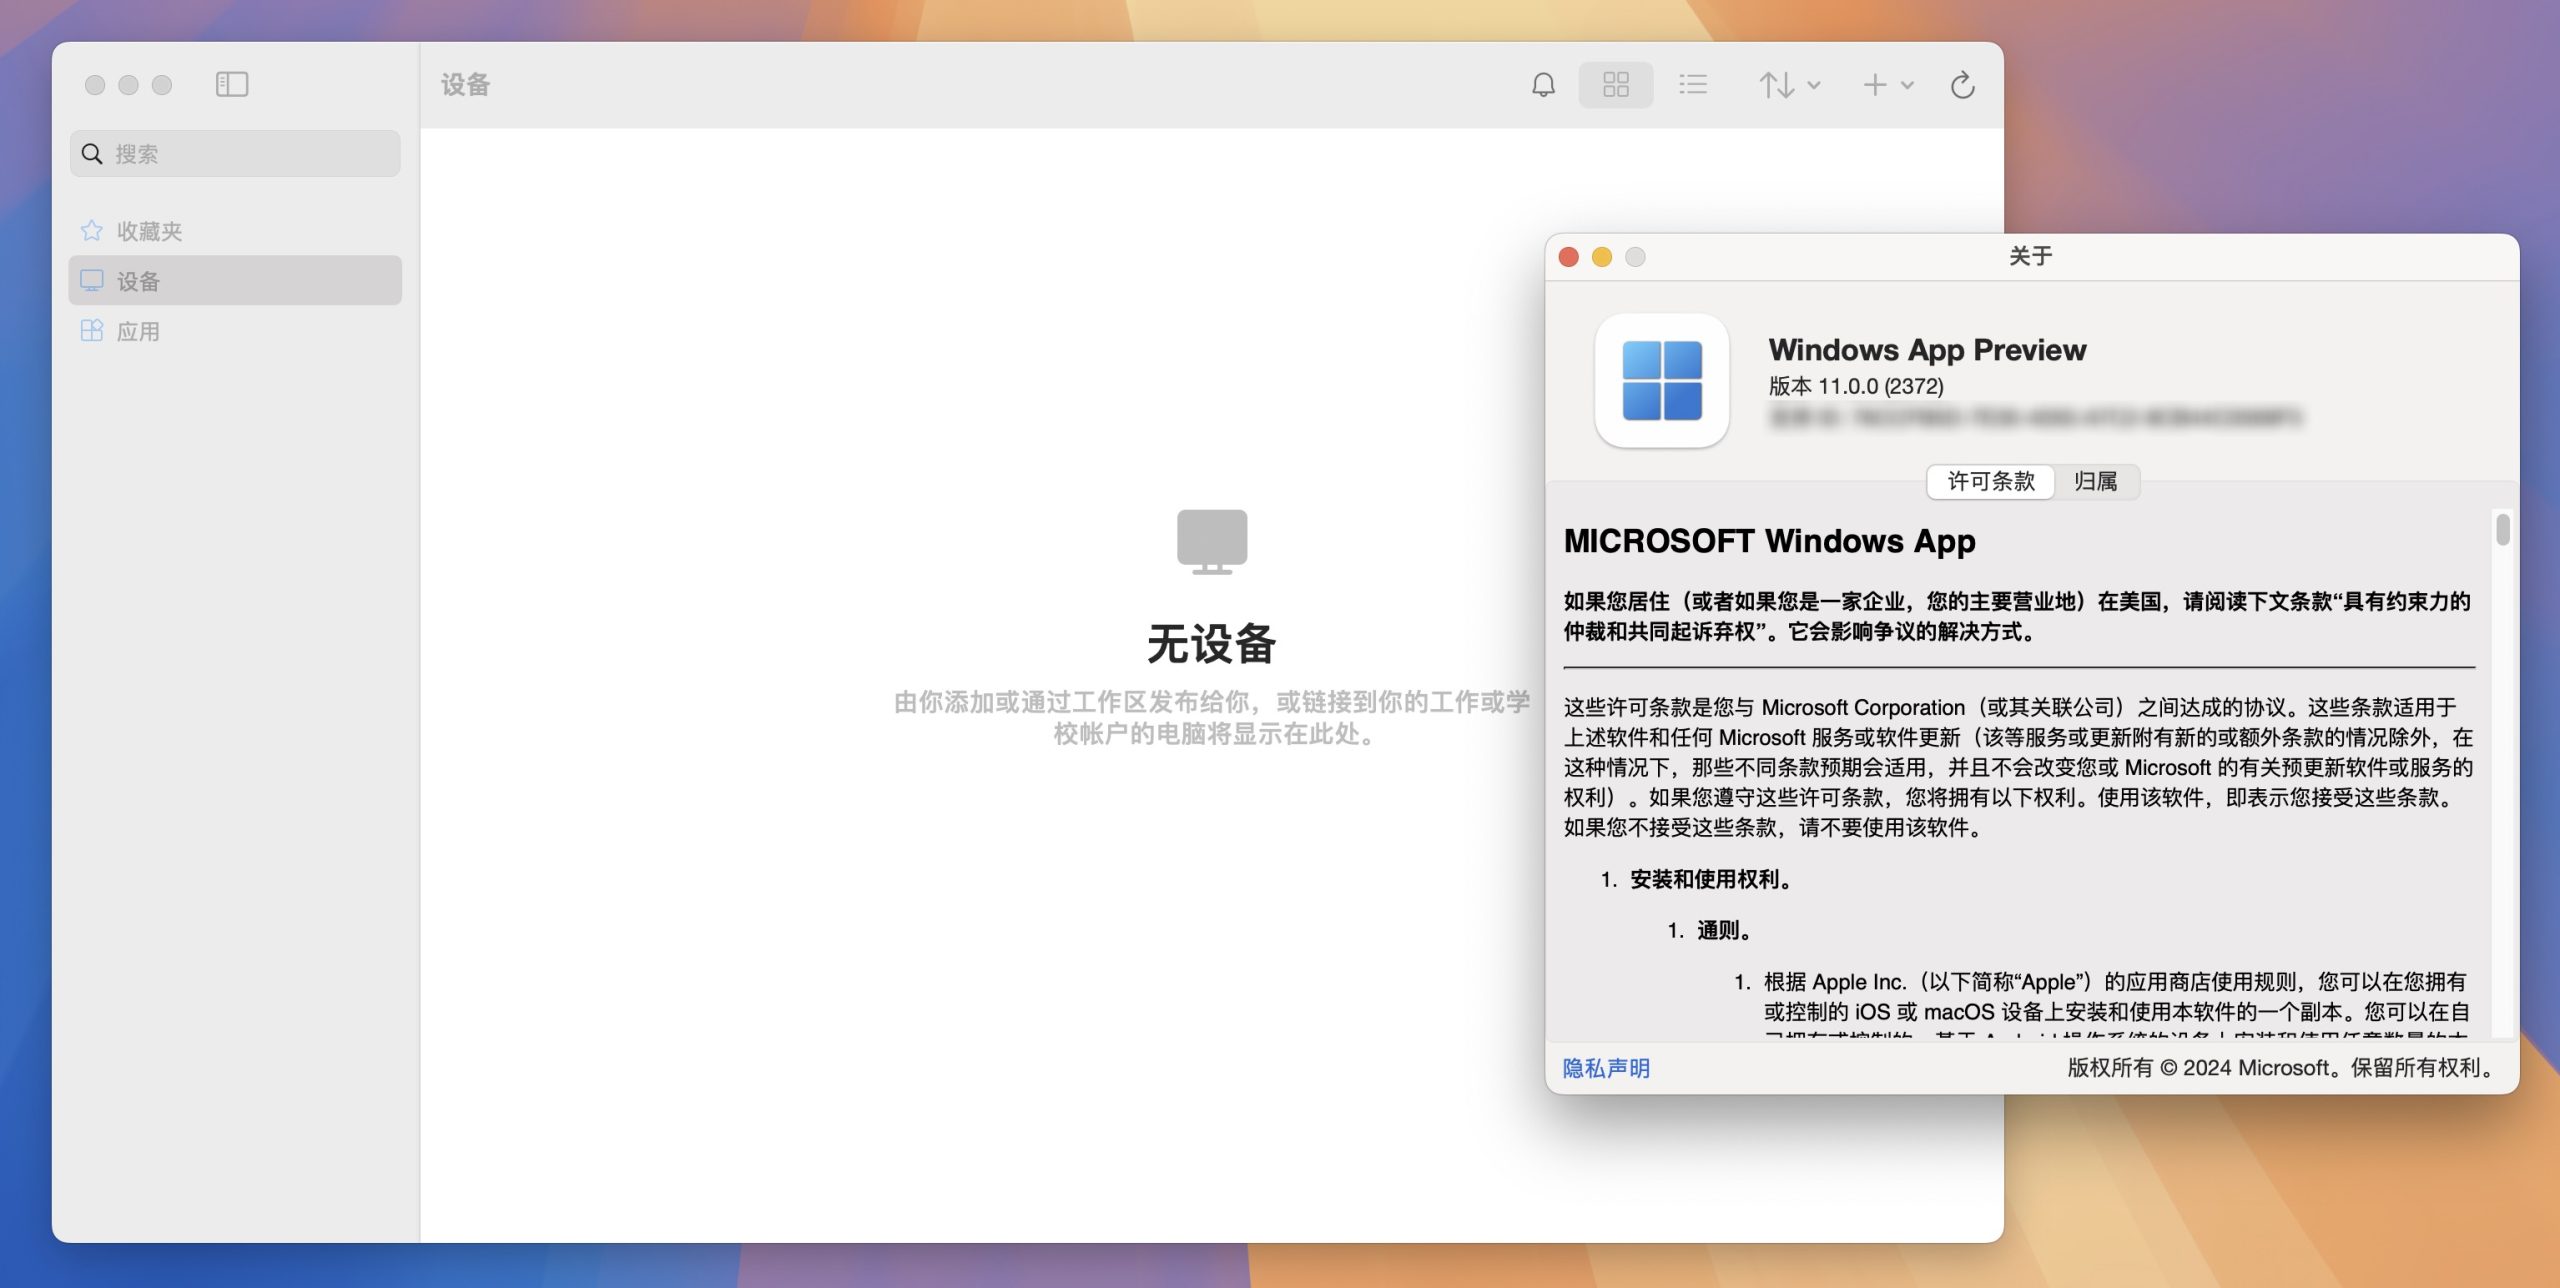Image resolution: width=2560 pixels, height=1288 pixels.
Task: Switch to the 许可条款 tab
Action: (x=1990, y=482)
